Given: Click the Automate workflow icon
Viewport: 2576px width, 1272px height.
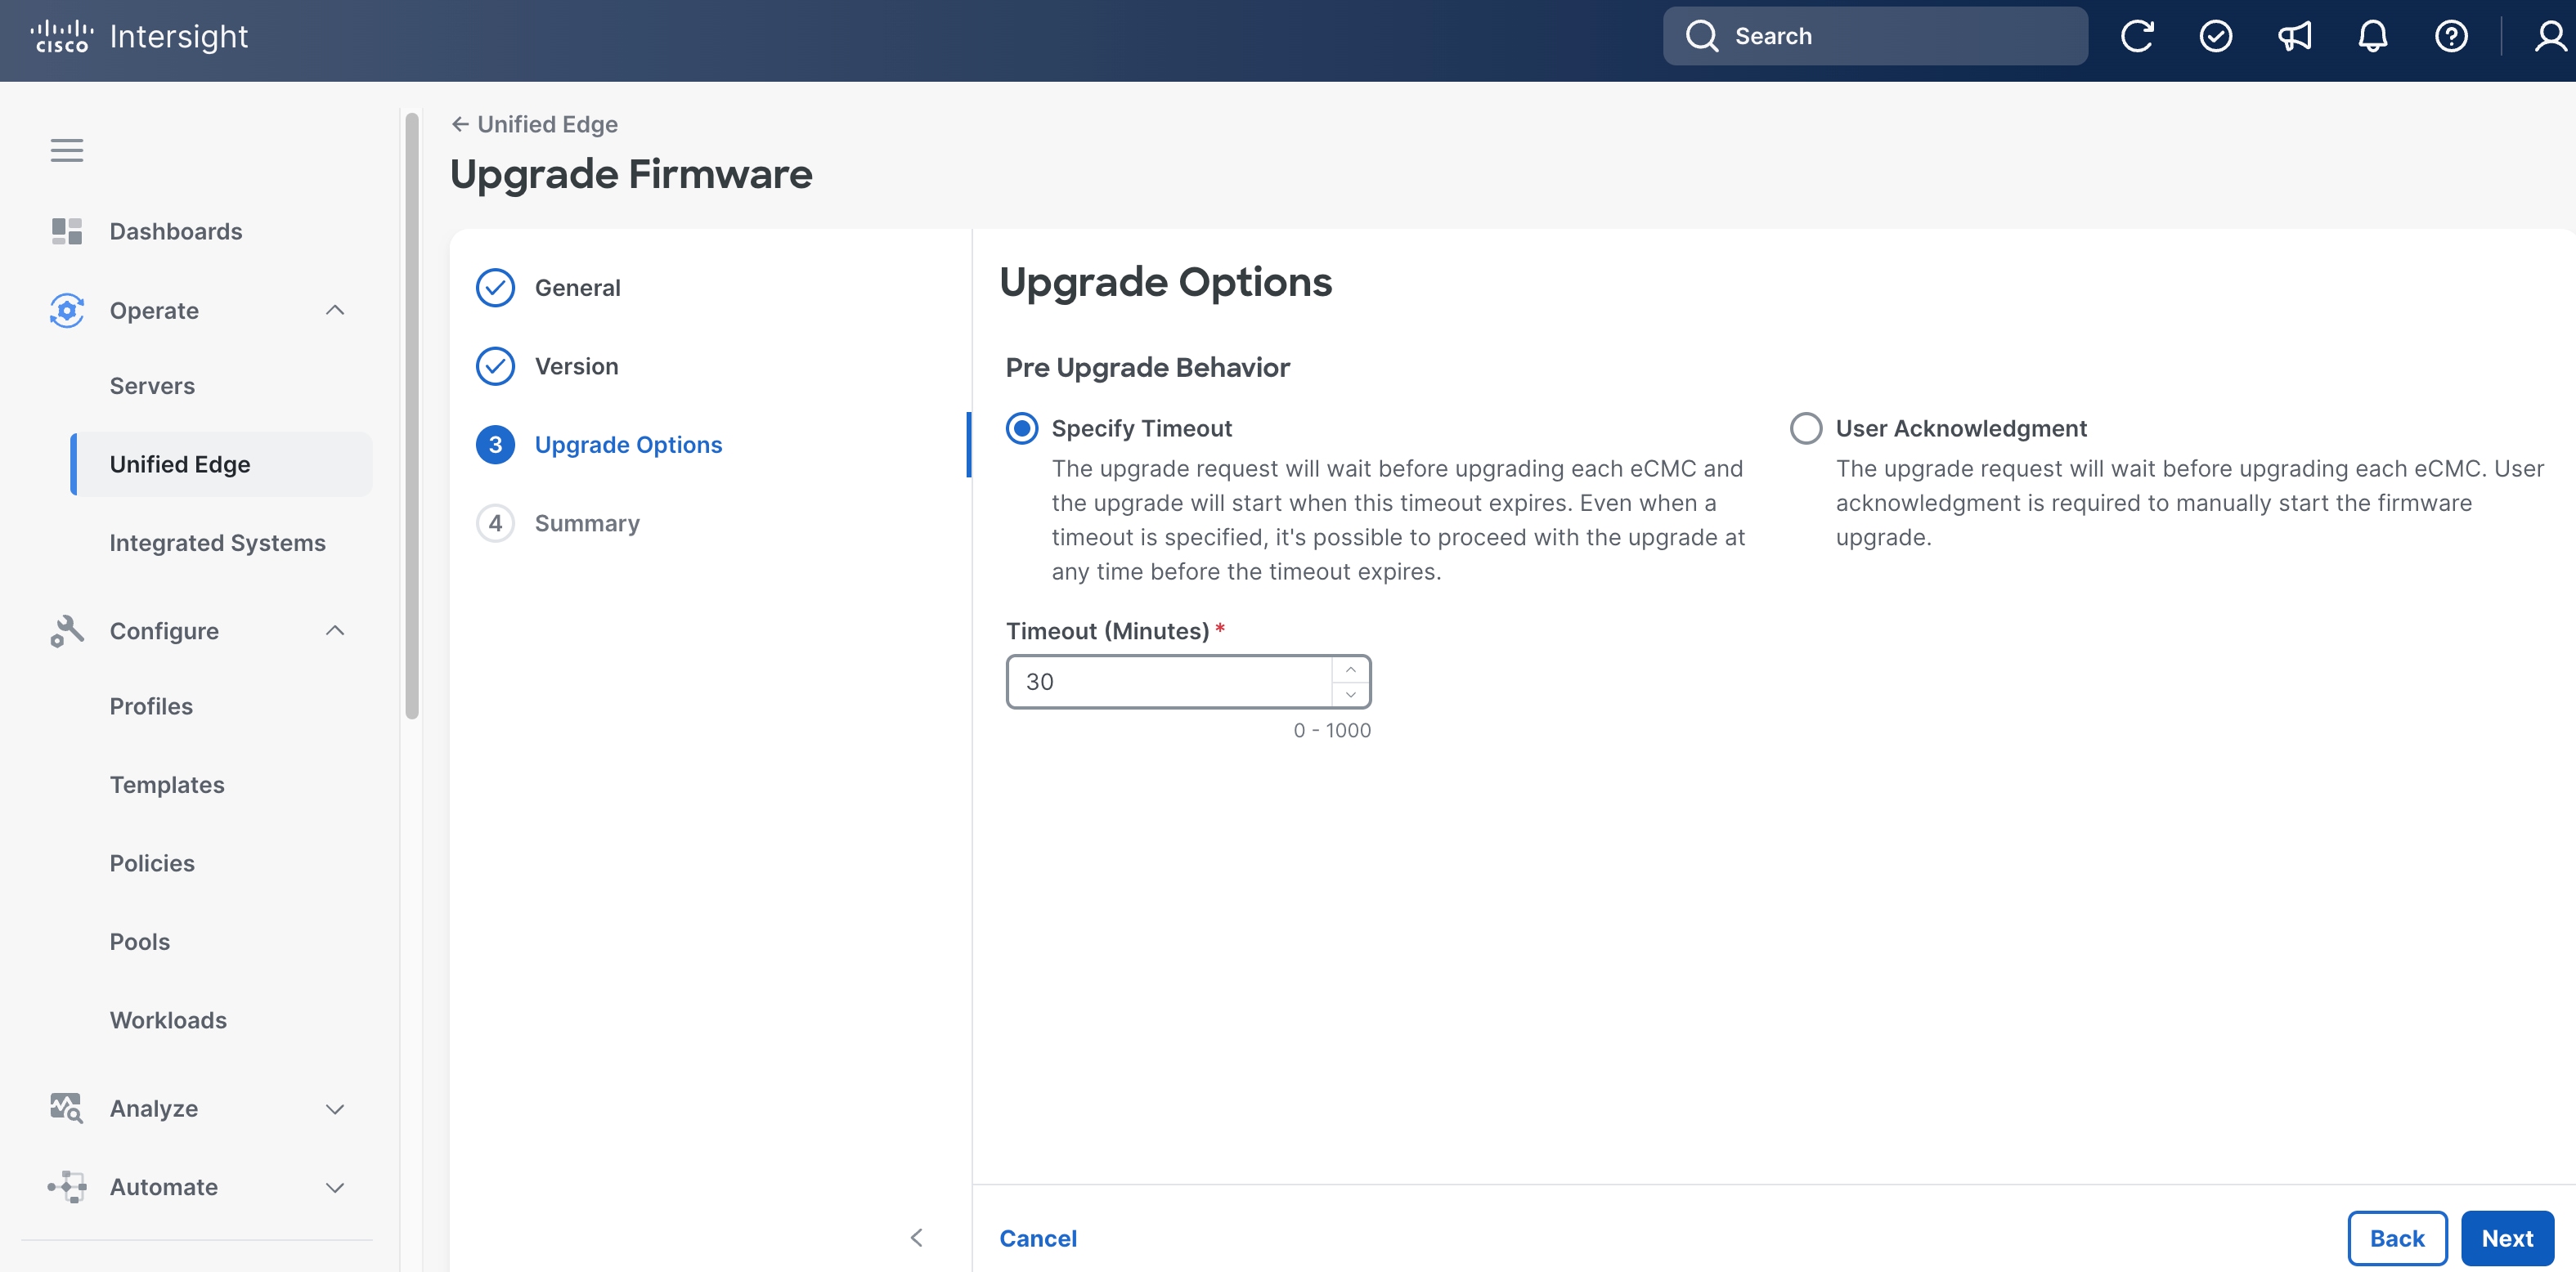Looking at the screenshot, I should (x=67, y=1187).
